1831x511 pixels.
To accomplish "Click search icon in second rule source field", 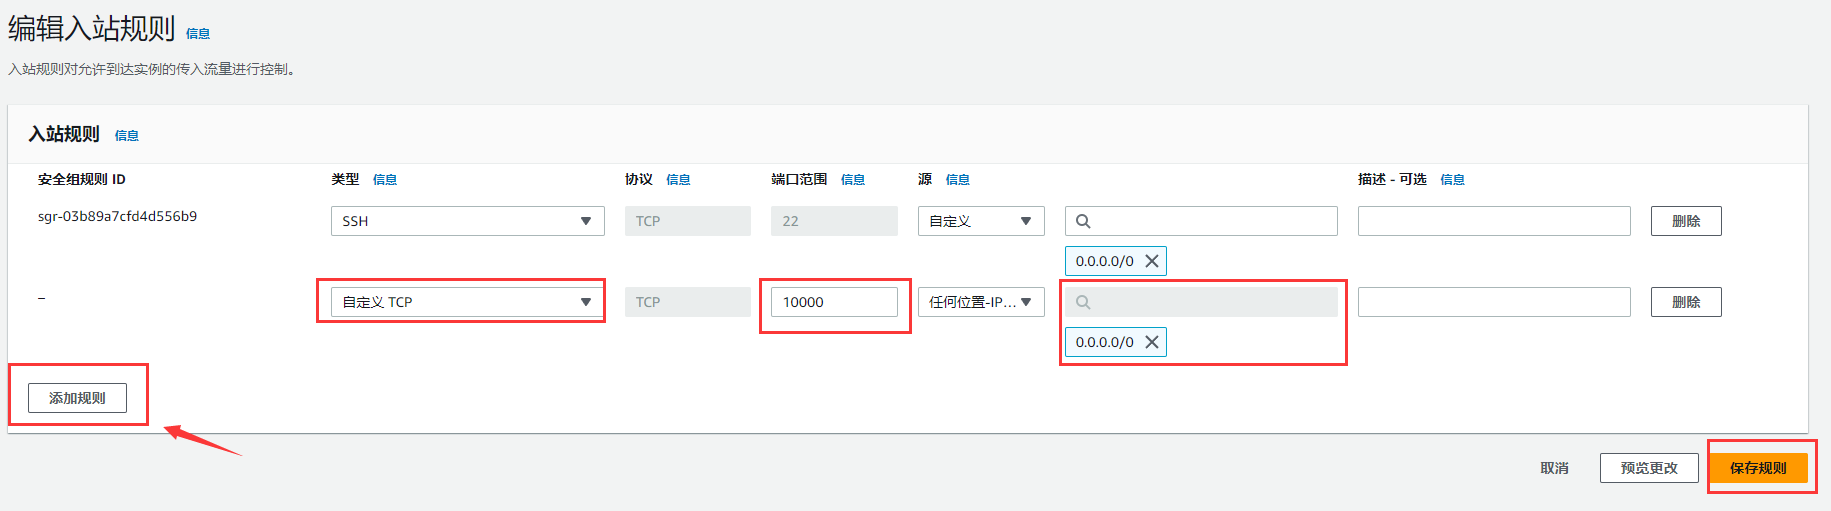I will [x=1083, y=302].
